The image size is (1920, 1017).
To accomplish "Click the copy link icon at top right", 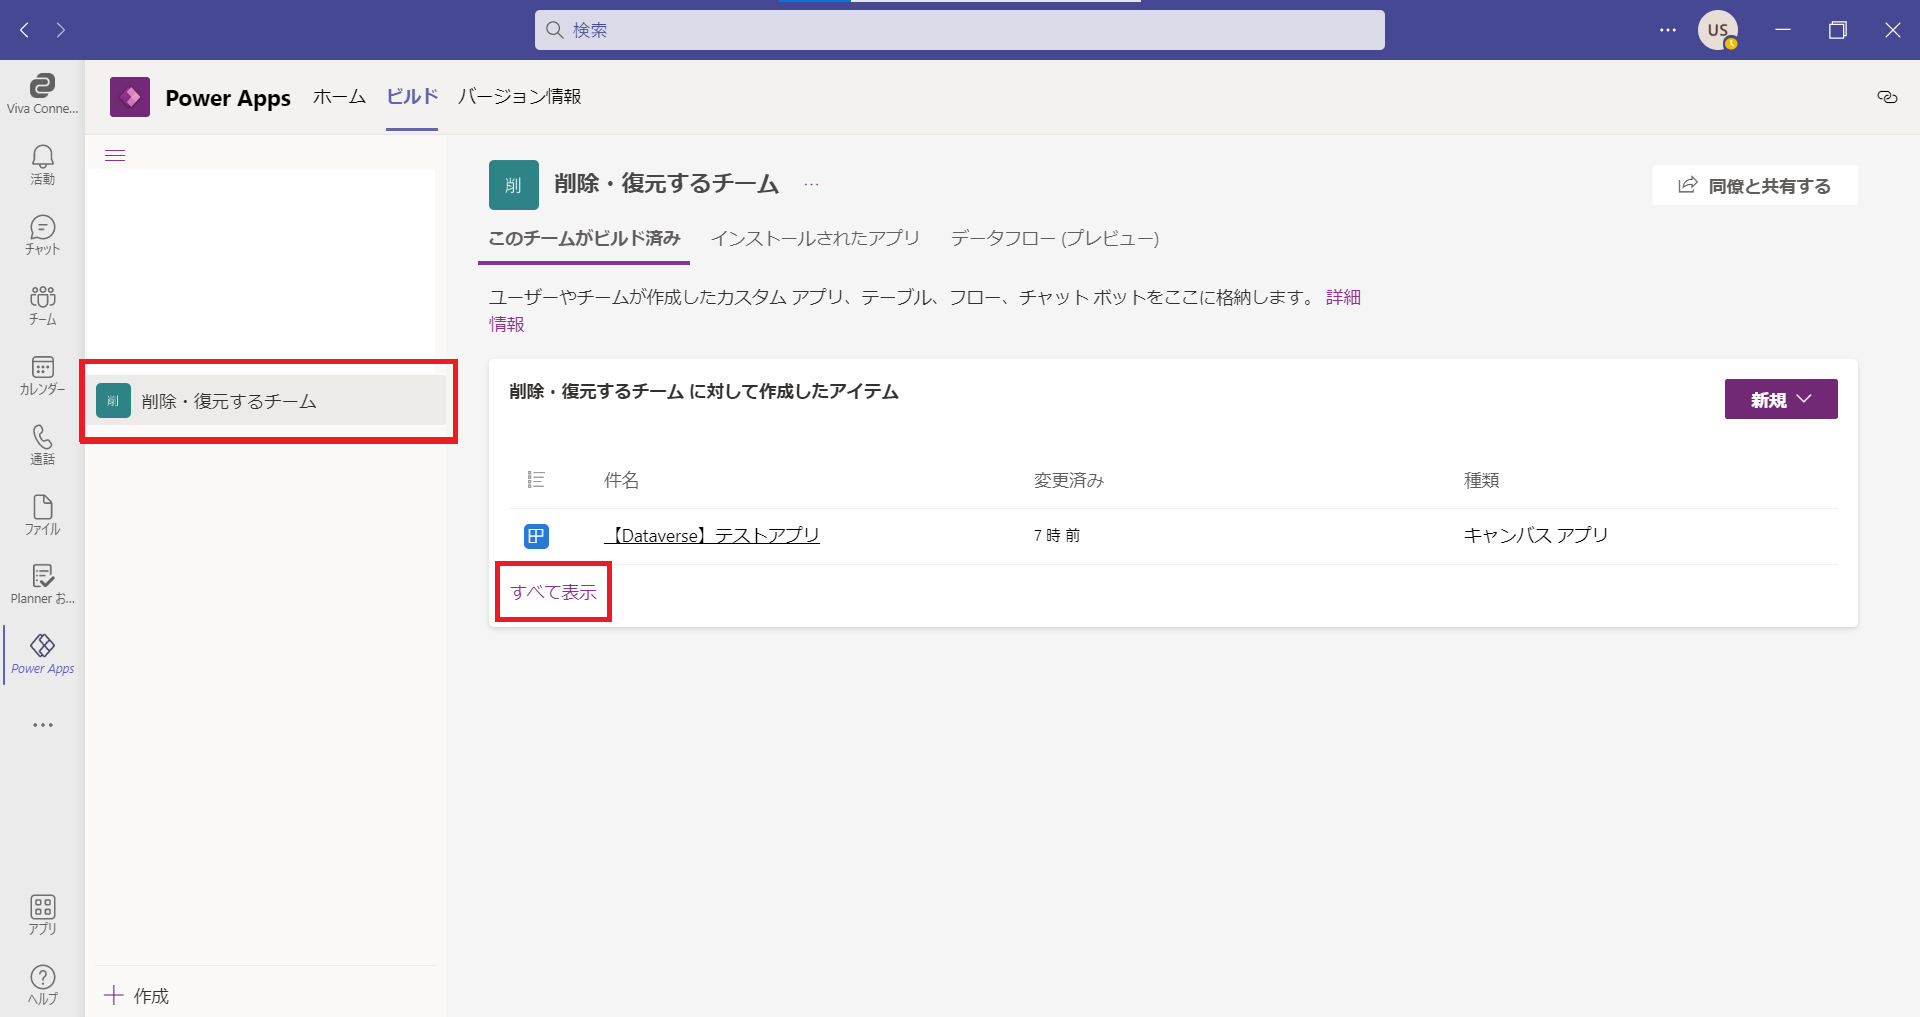I will click(1887, 97).
